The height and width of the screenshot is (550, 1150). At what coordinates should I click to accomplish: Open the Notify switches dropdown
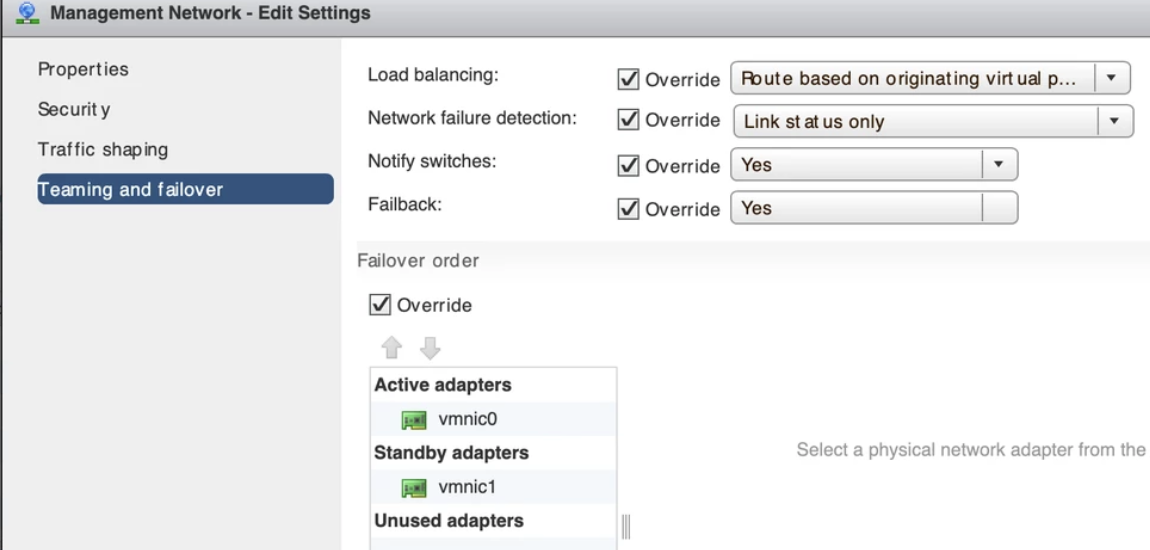click(x=873, y=164)
